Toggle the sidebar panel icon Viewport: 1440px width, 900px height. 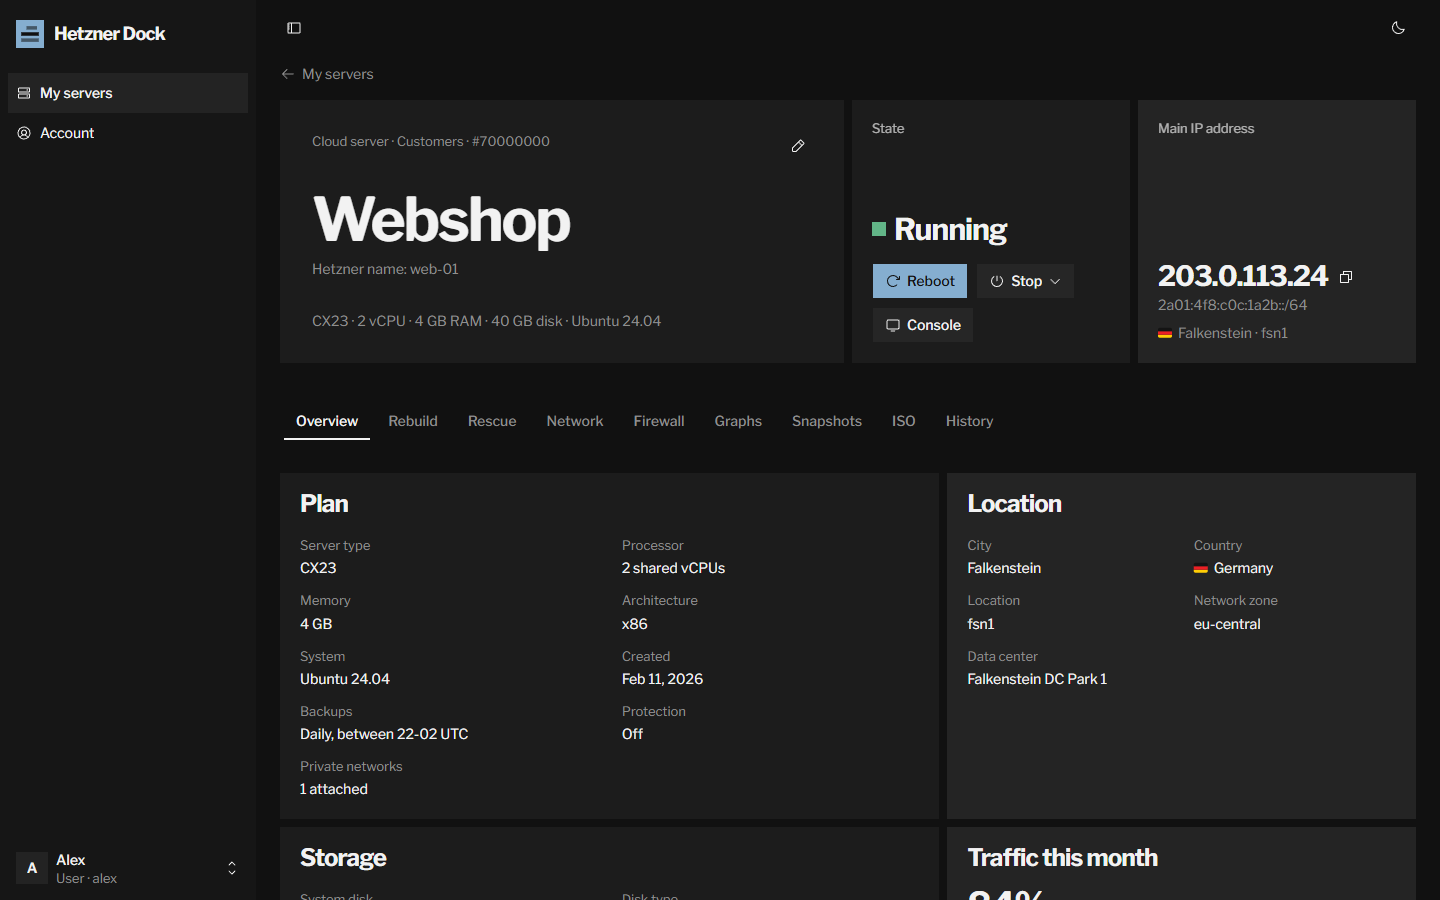pyautogui.click(x=294, y=28)
